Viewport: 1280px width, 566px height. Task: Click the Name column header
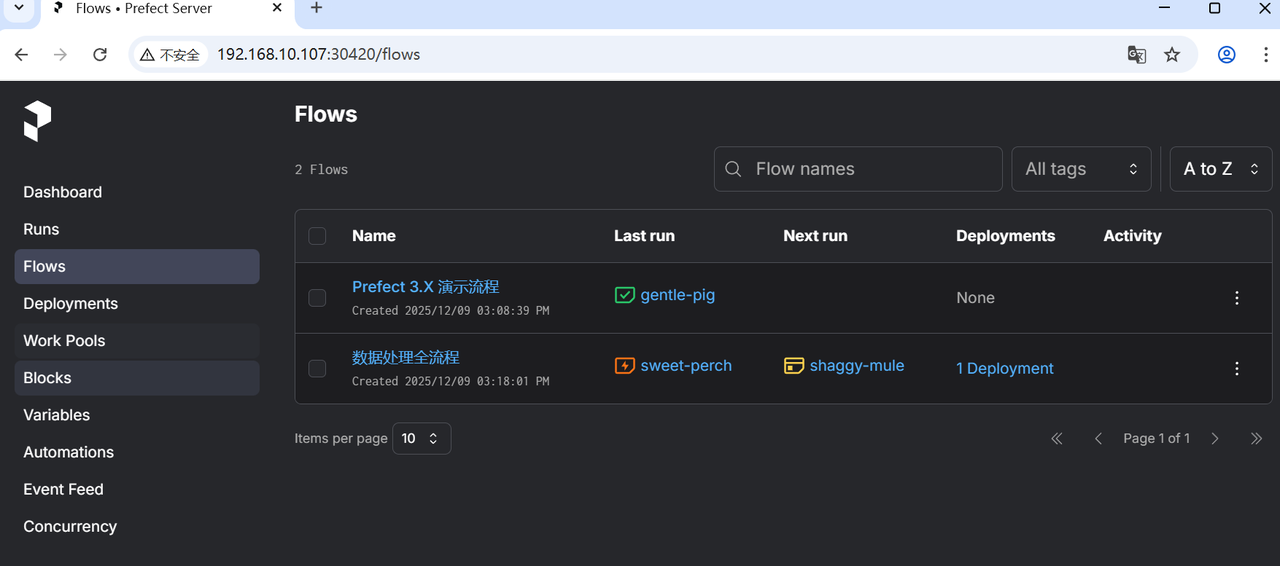click(374, 236)
